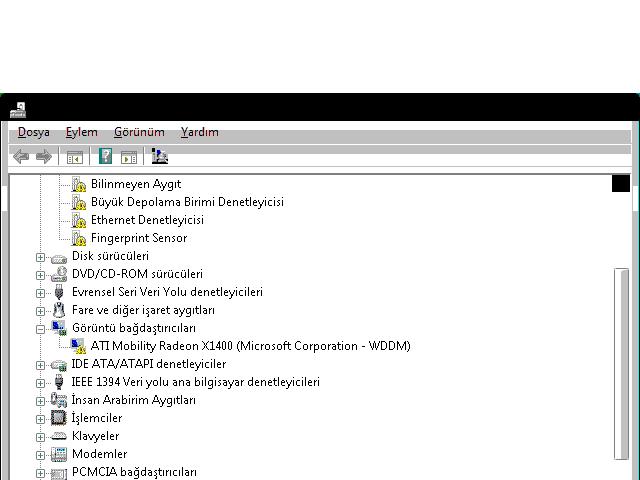The height and width of the screenshot is (480, 640).
Task: Select the ATI Mobility Radeon X1400 entry
Action: 251,346
